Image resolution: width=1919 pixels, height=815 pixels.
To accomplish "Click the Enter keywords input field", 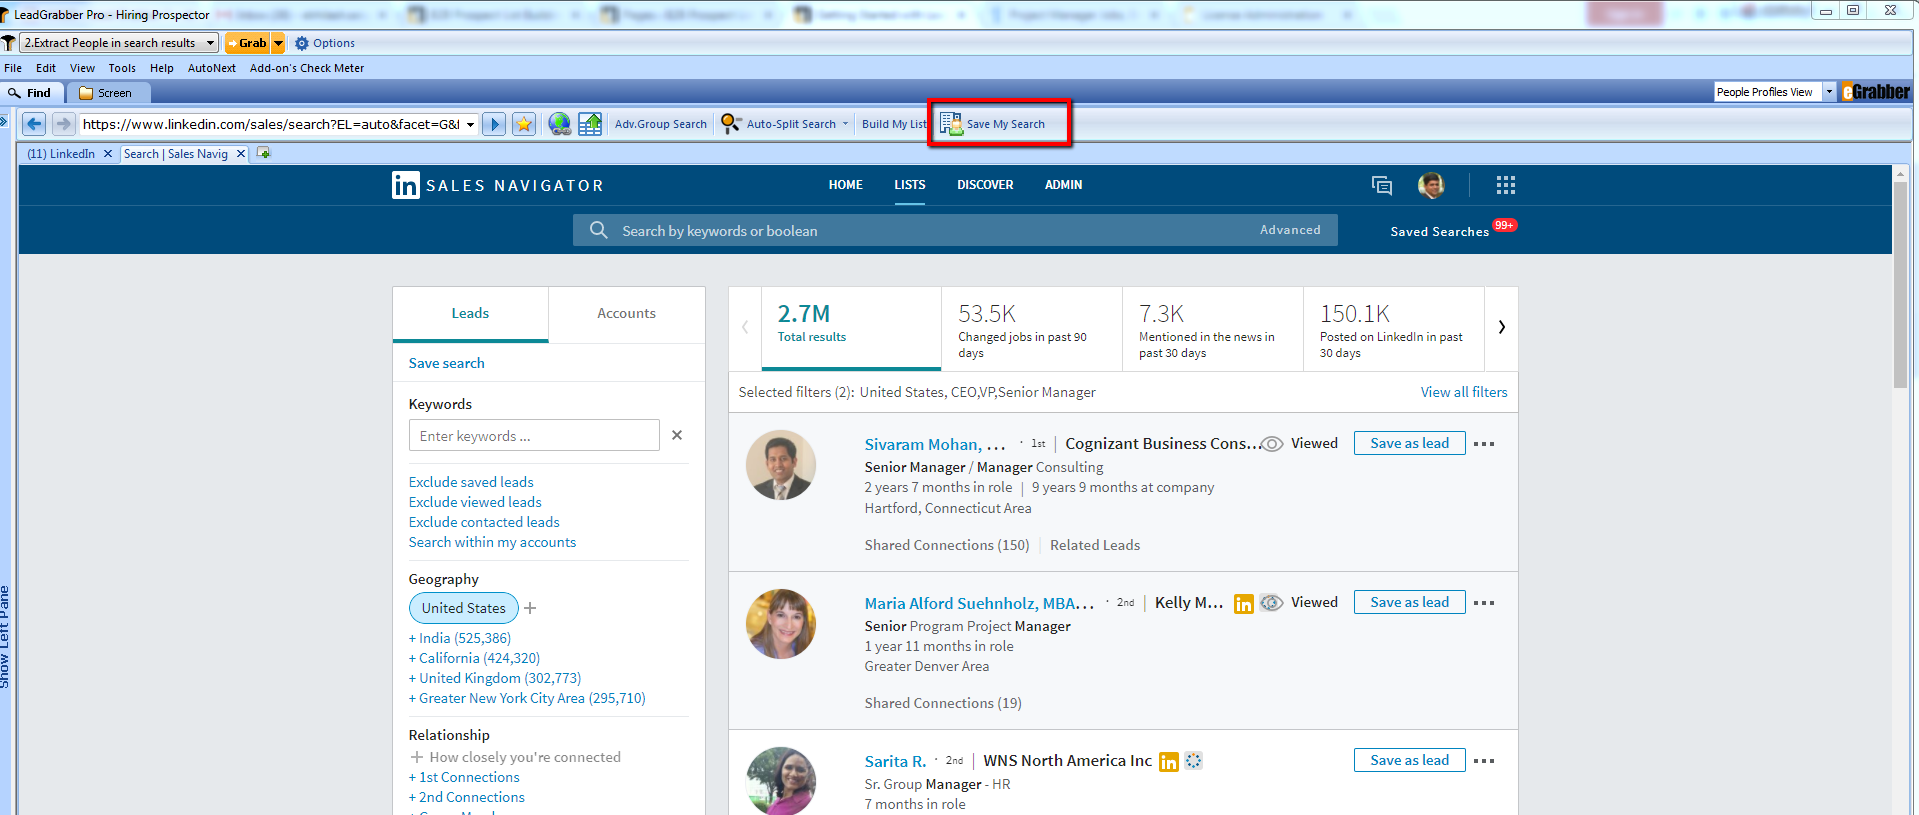I will coord(534,436).
